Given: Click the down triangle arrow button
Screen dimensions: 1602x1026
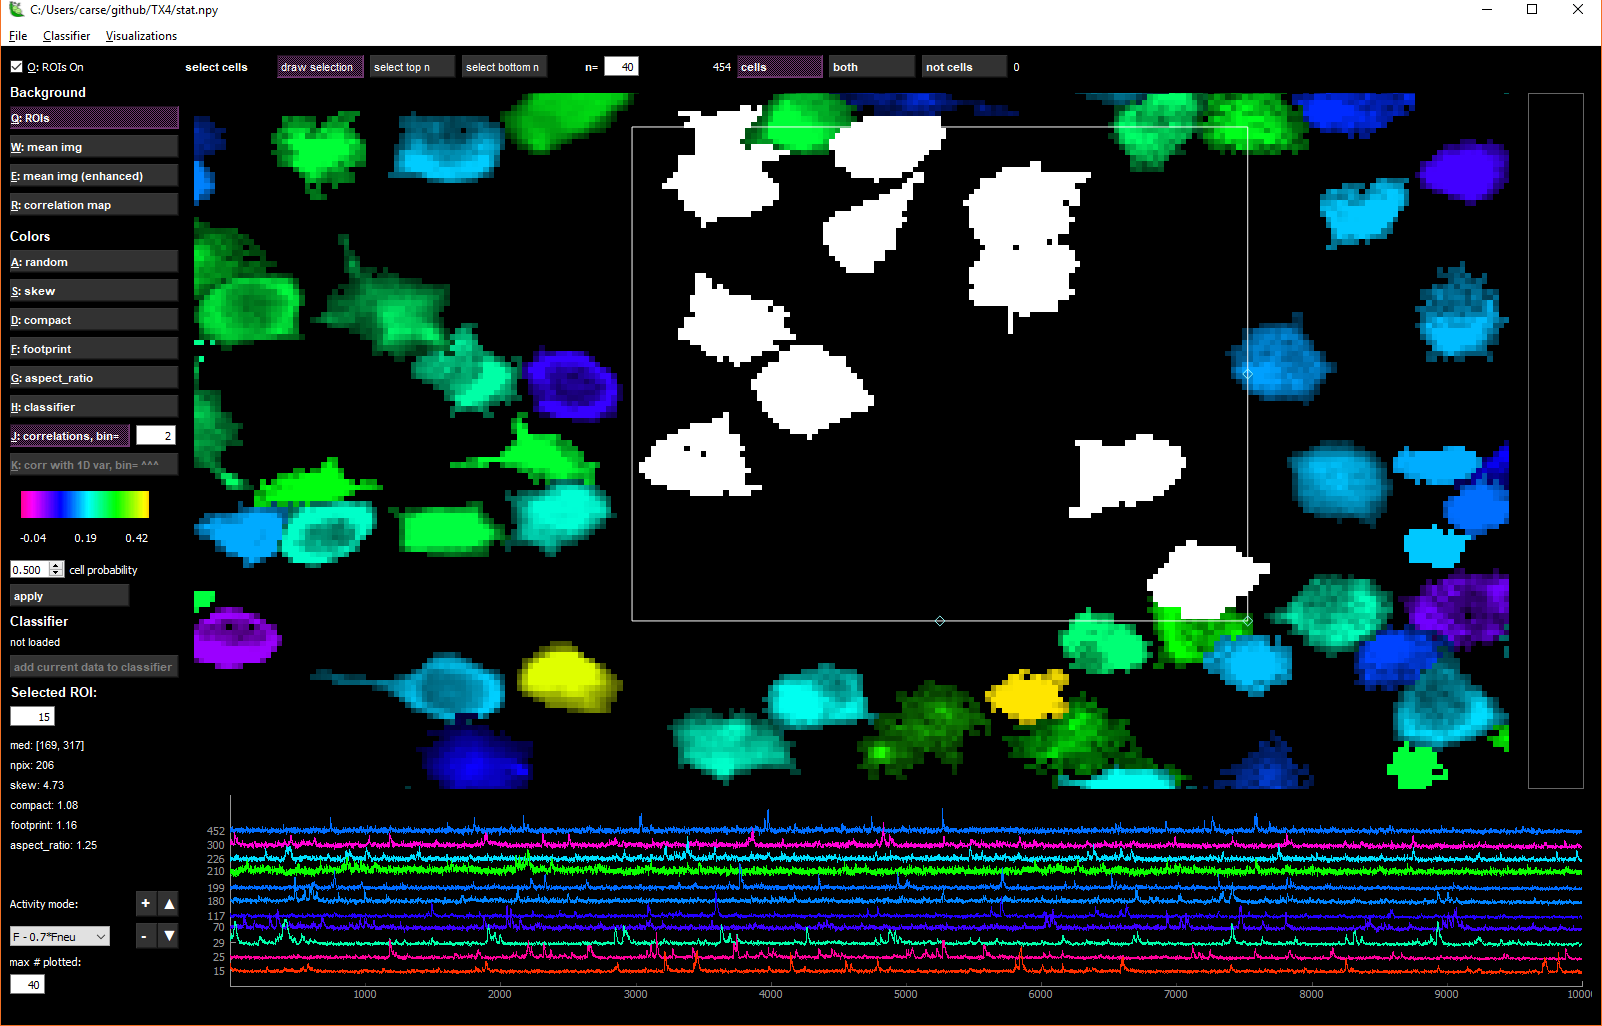Looking at the screenshot, I should 169,937.
